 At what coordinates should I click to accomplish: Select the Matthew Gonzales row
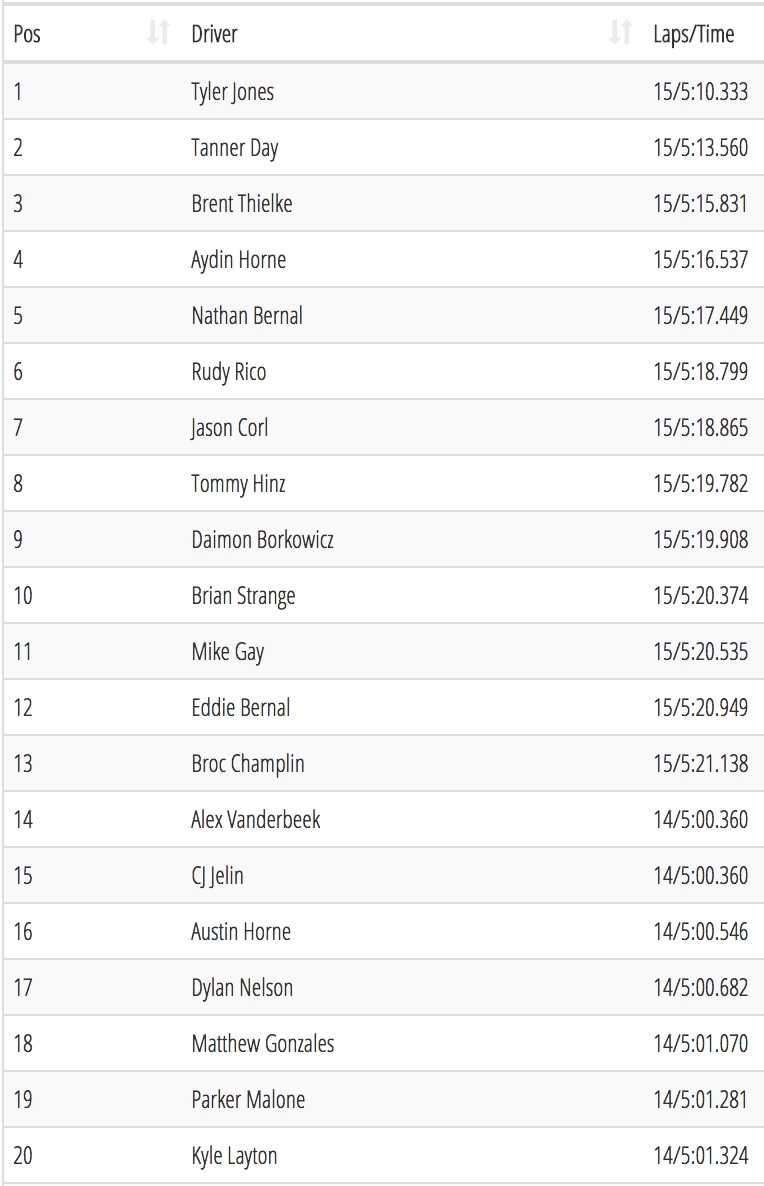pos(384,1043)
